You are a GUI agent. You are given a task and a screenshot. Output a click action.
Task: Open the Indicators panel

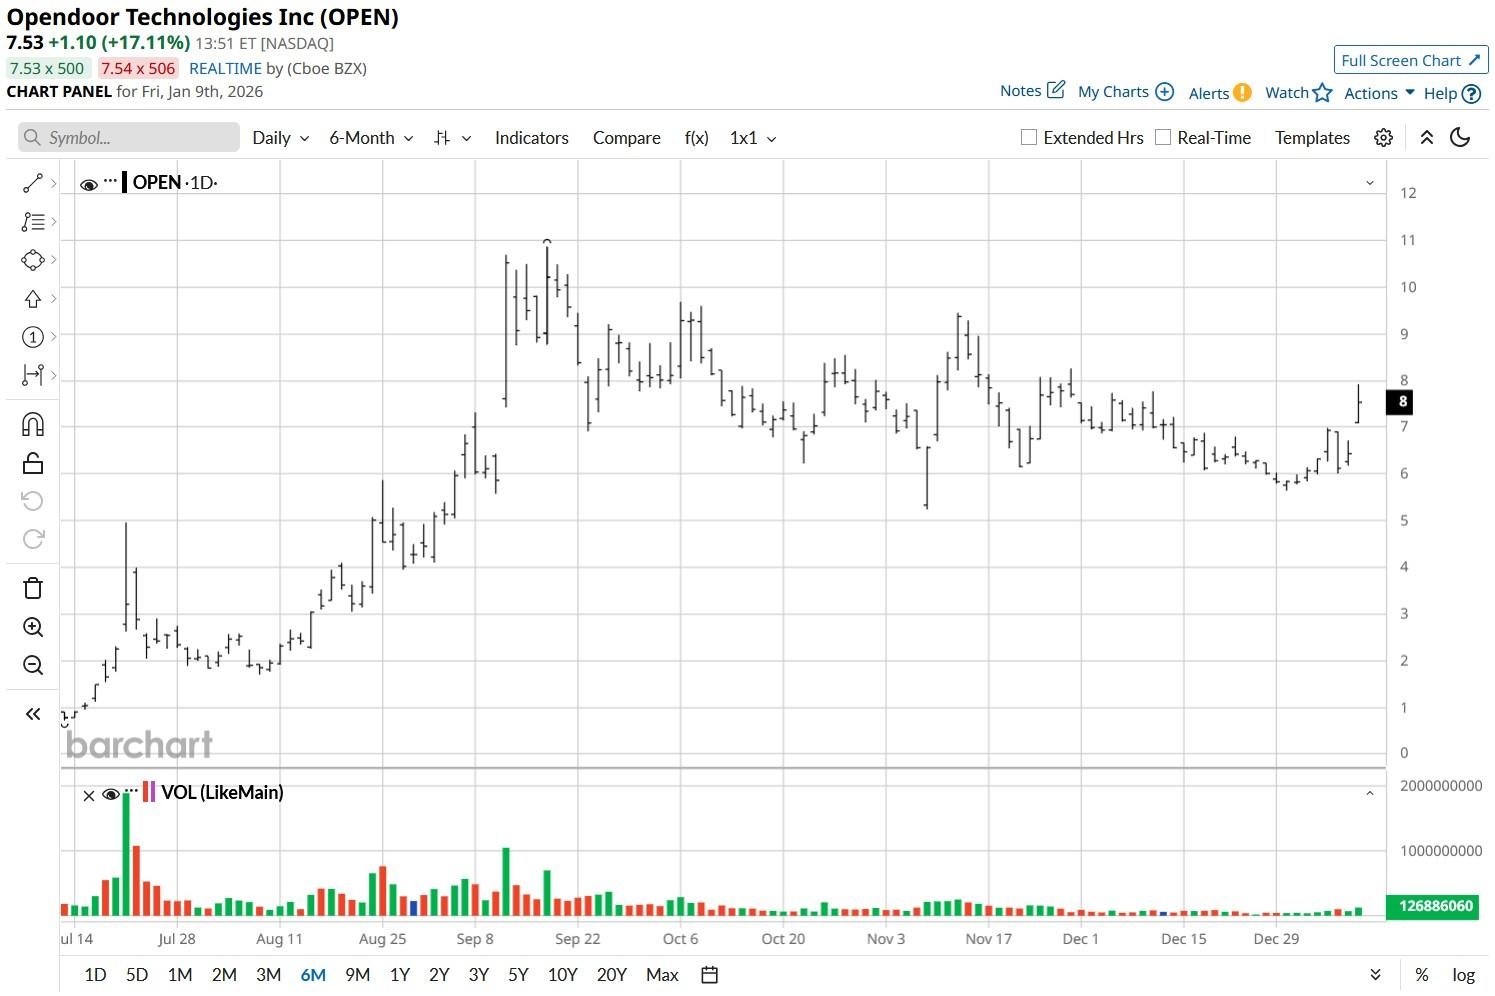click(x=532, y=138)
